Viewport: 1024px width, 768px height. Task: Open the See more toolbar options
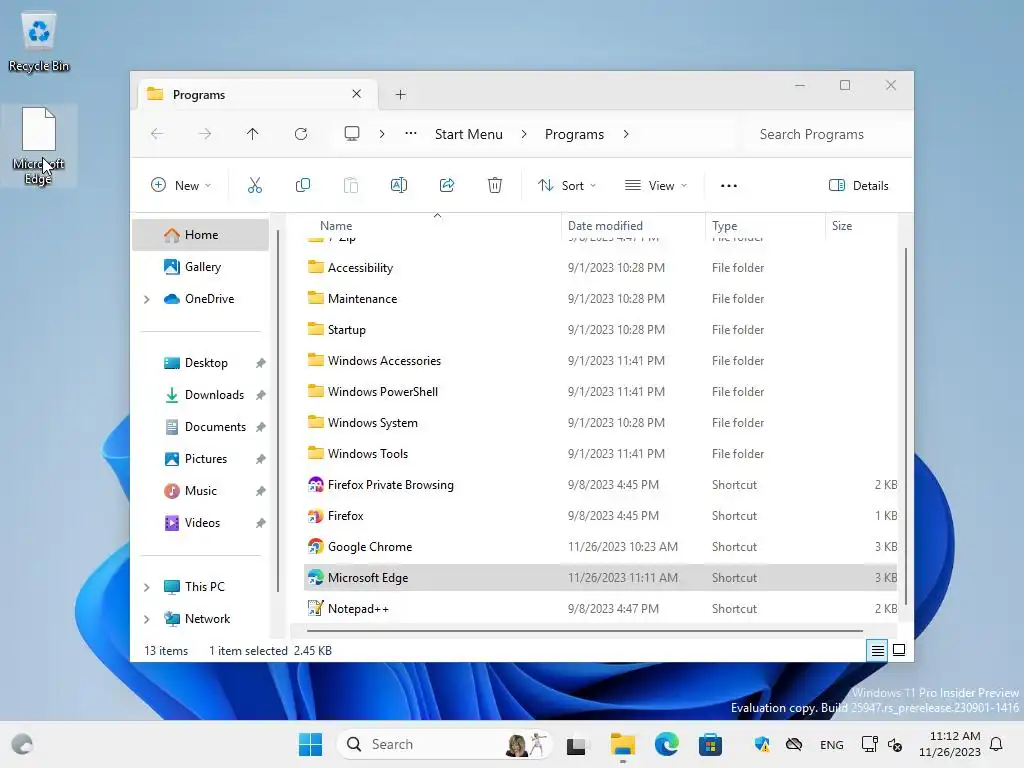[x=729, y=185]
